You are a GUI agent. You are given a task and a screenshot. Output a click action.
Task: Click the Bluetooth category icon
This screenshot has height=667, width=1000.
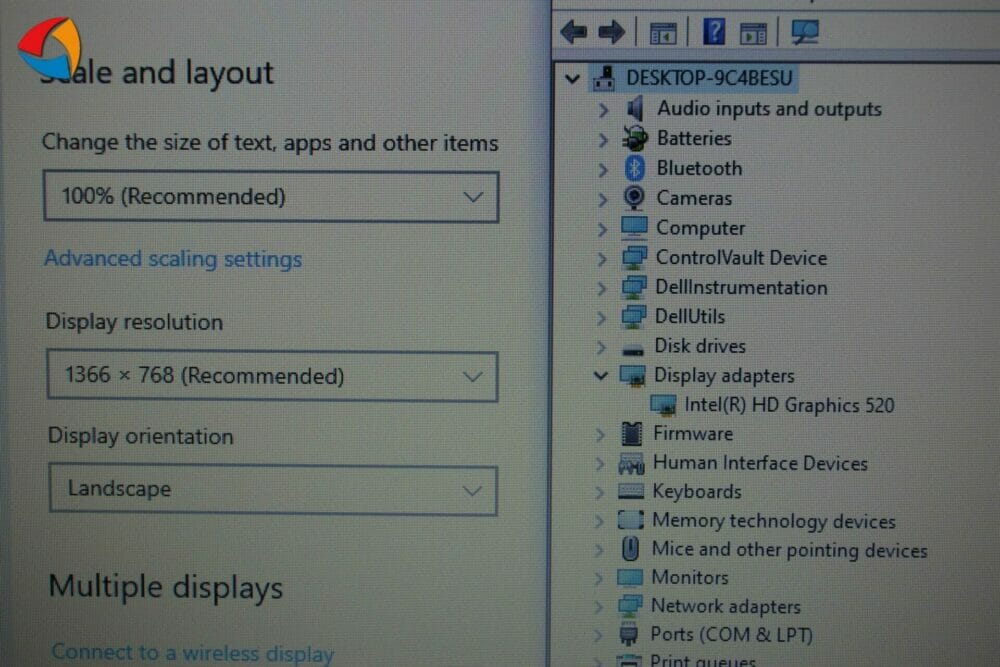pyautogui.click(x=634, y=168)
